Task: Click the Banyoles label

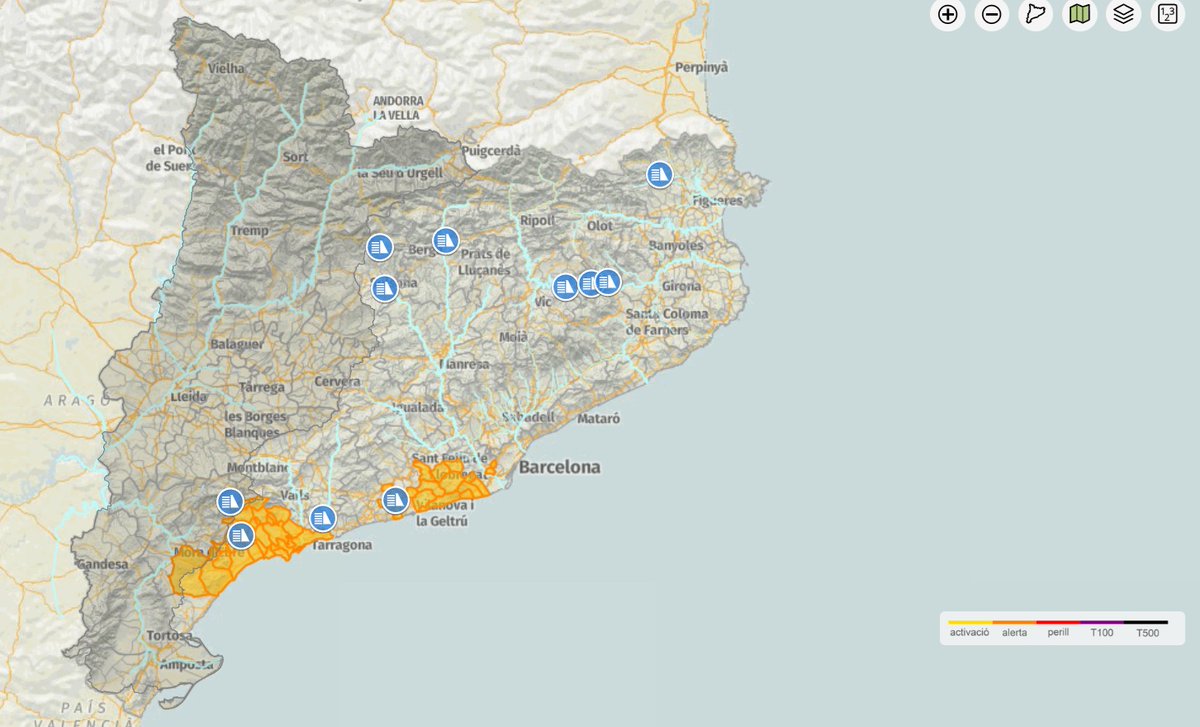Action: tap(676, 246)
